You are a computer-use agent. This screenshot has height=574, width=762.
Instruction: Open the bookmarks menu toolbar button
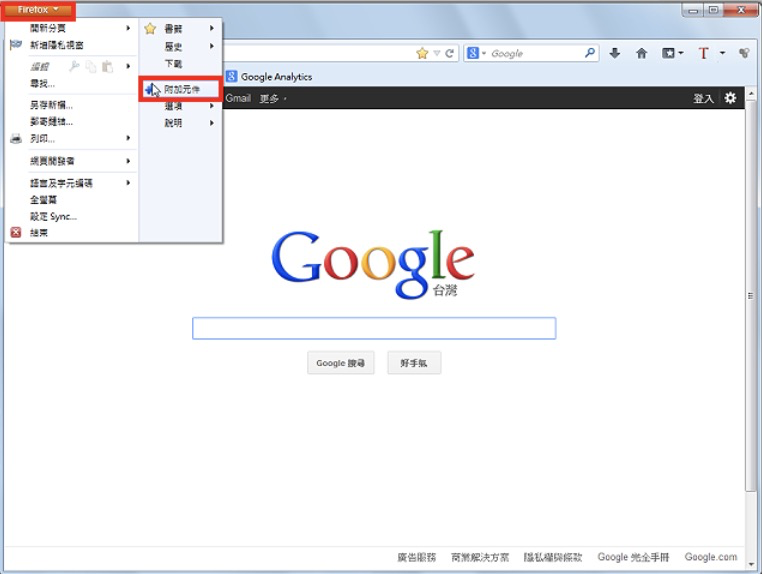click(672, 53)
